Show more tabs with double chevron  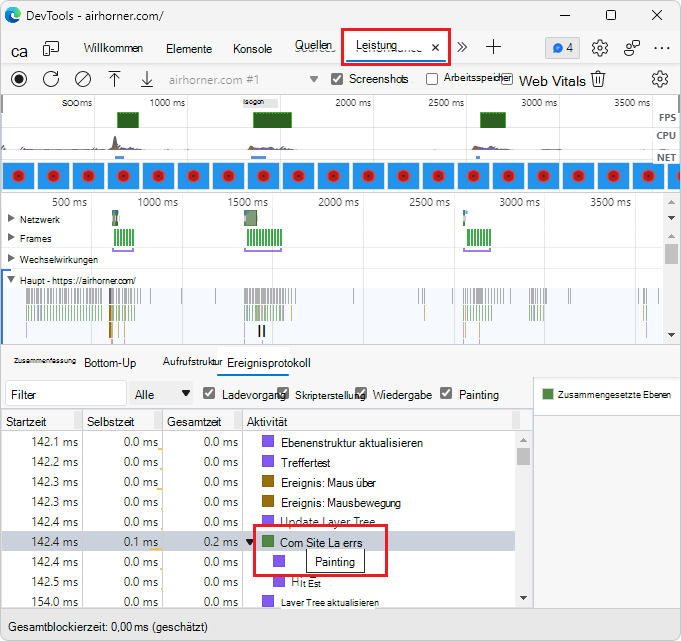tap(462, 47)
